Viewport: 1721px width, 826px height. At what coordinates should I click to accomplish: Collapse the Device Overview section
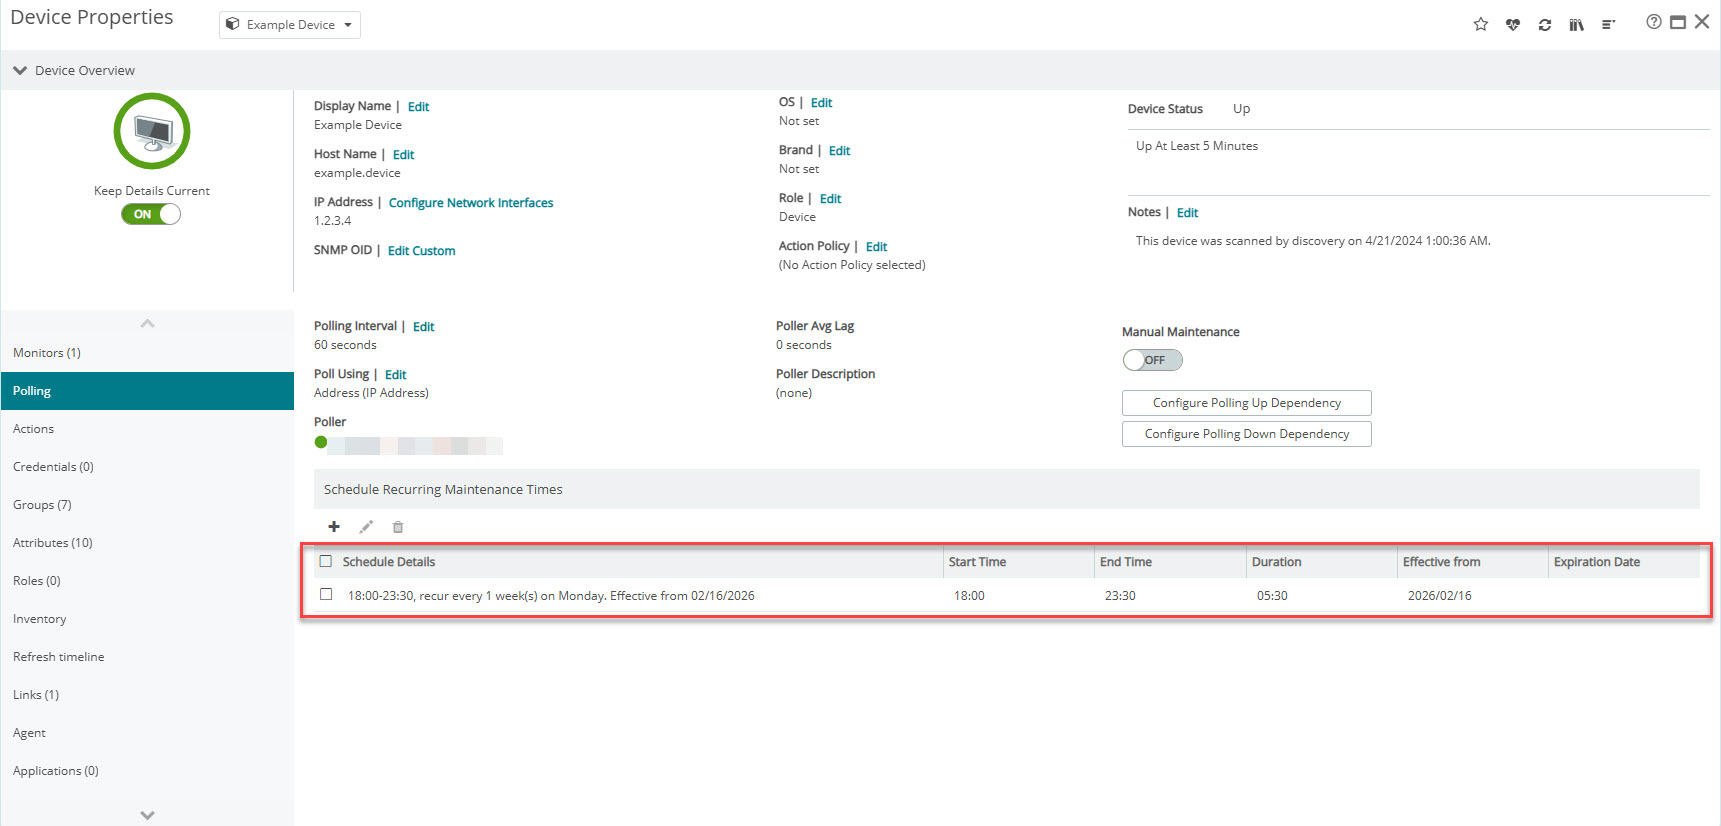pos(20,70)
